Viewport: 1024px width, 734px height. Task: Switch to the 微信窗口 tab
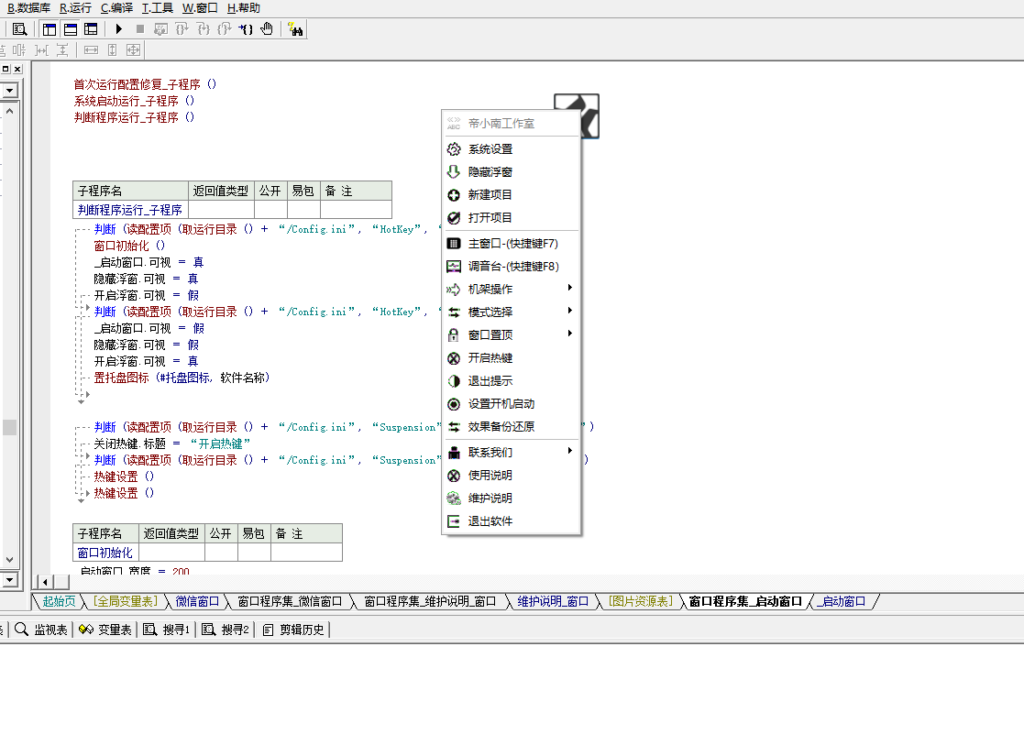pos(197,601)
